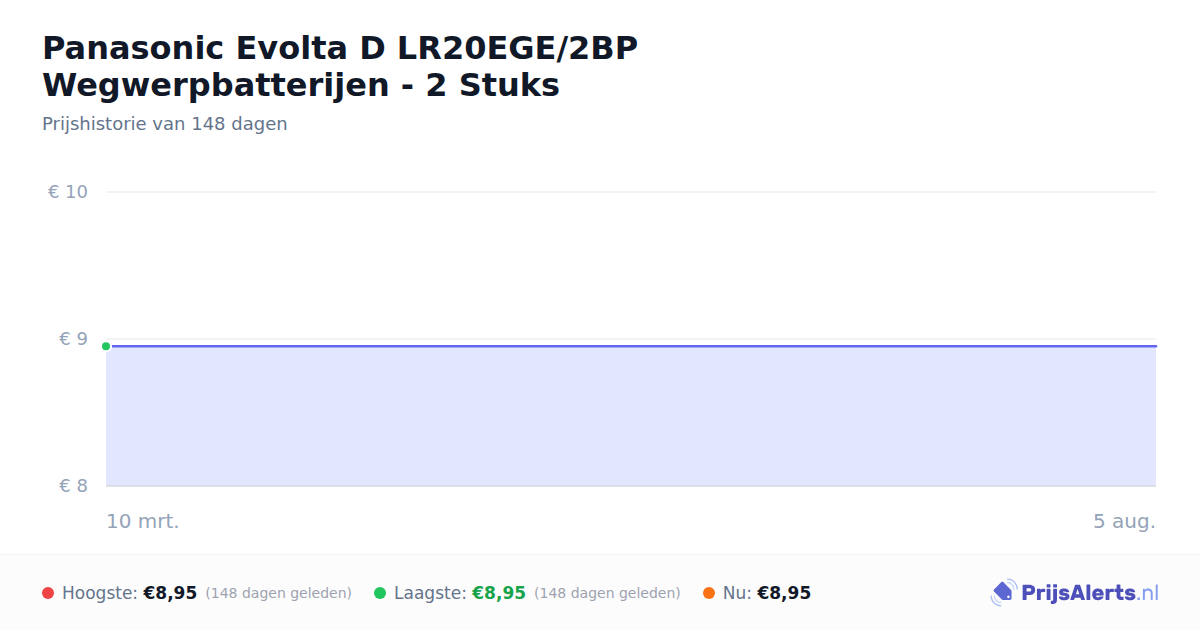Viewport: 1200px width, 630px height.
Task: Click the 10 mrt. start date label
Action: coord(143,522)
